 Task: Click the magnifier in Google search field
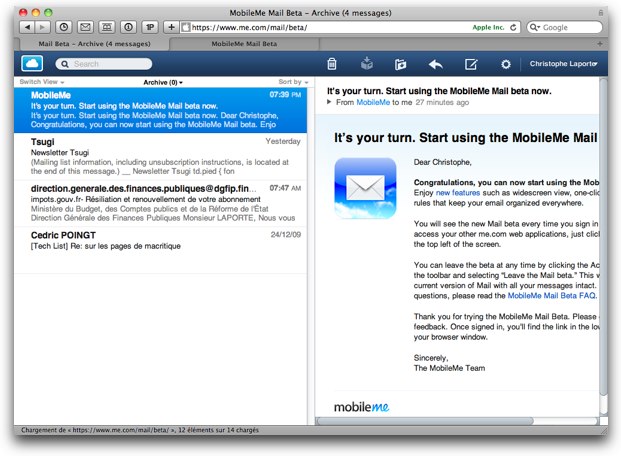coord(535,27)
